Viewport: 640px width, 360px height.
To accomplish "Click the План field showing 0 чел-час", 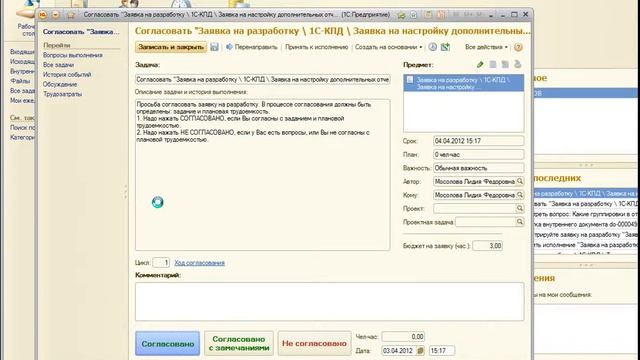I will pyautogui.click(x=478, y=154).
